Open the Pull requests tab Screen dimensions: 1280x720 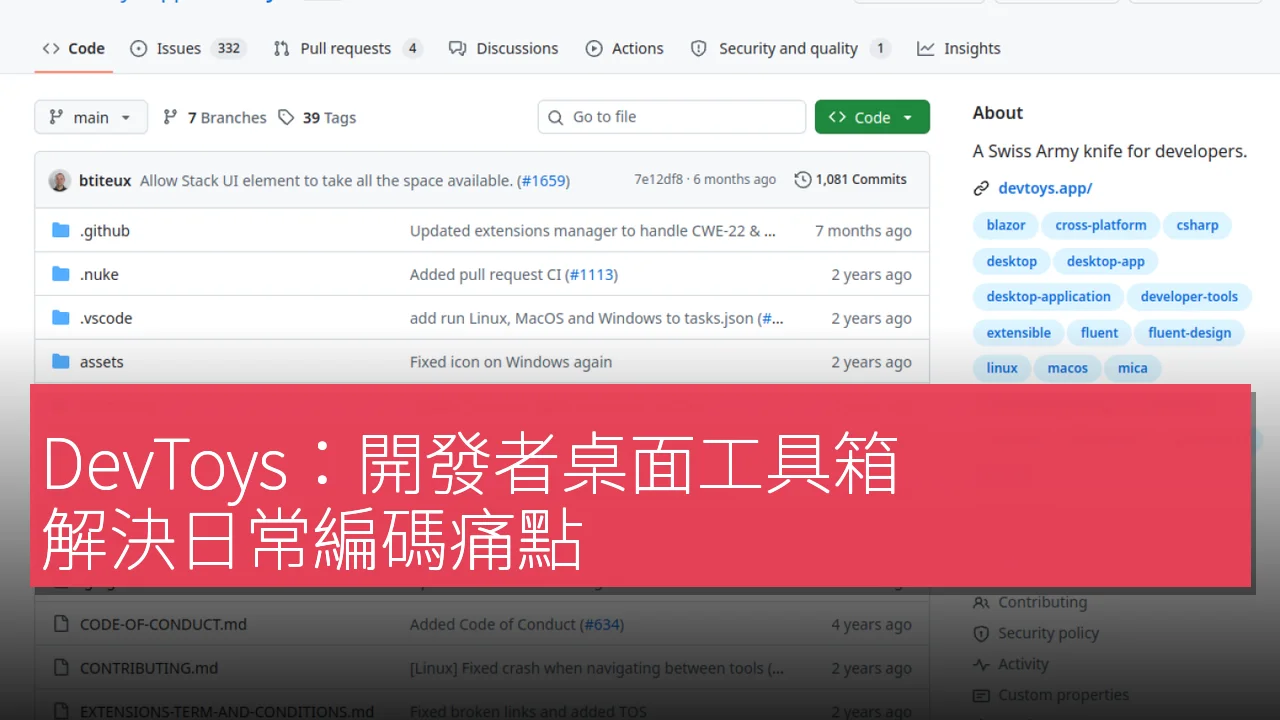coord(347,48)
